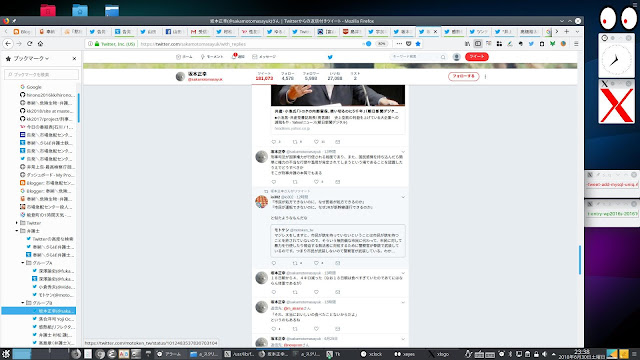Screen dimensions: 640x360
Task: Follow the user with the follow button
Action: click(x=464, y=76)
